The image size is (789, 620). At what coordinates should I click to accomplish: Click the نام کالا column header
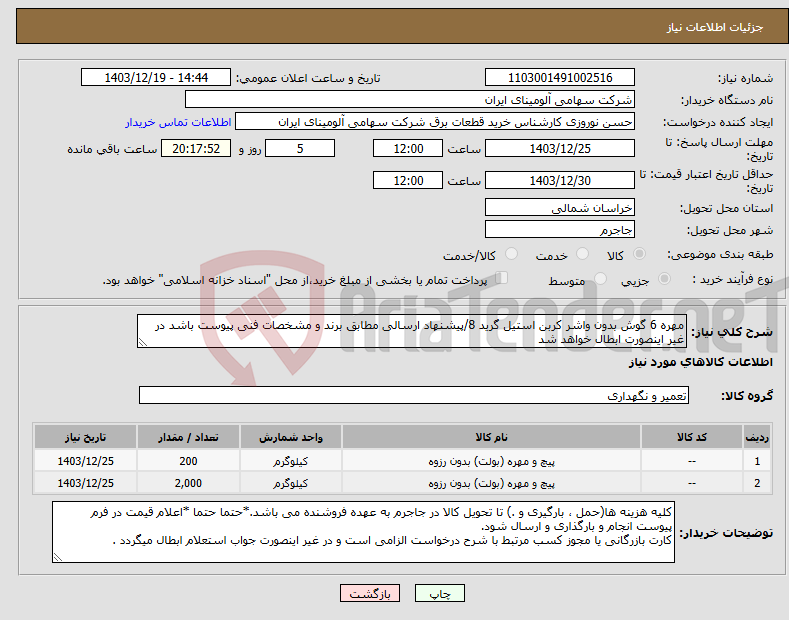[x=491, y=437]
